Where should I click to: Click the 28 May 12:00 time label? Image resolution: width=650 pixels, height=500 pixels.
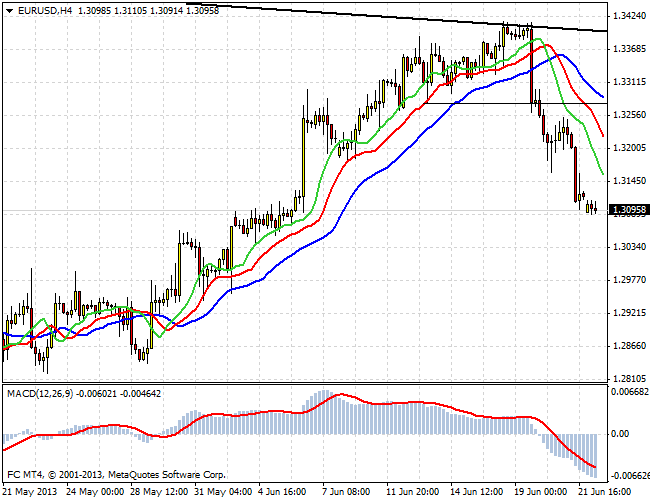click(159, 492)
